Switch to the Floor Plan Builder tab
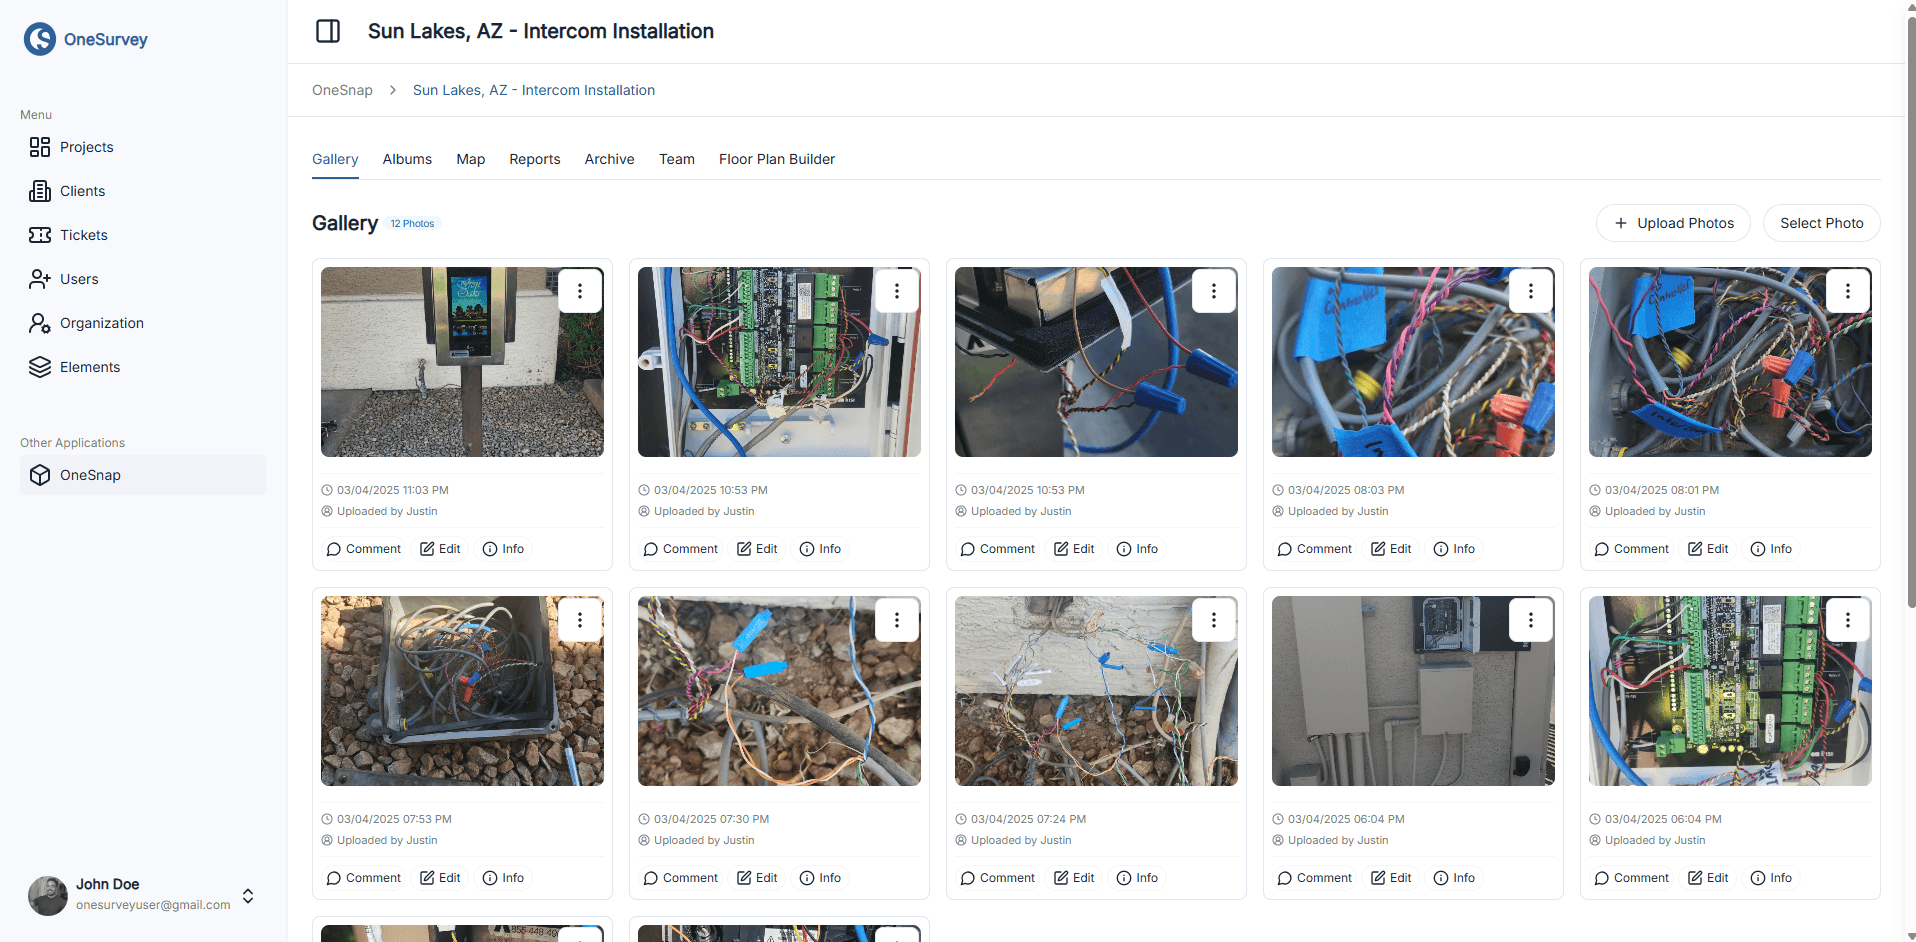The width and height of the screenshot is (1916, 942). tap(776, 159)
